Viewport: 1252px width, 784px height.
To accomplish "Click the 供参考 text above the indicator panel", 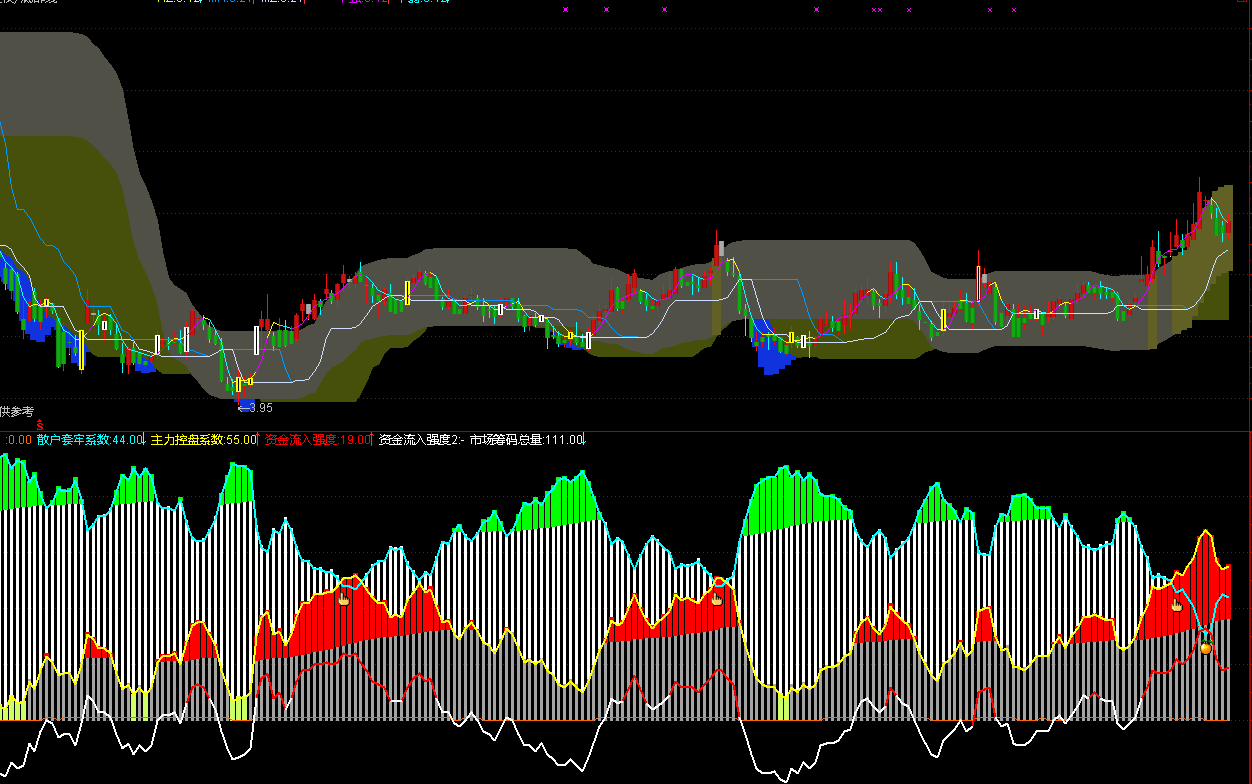I will tap(17, 412).
